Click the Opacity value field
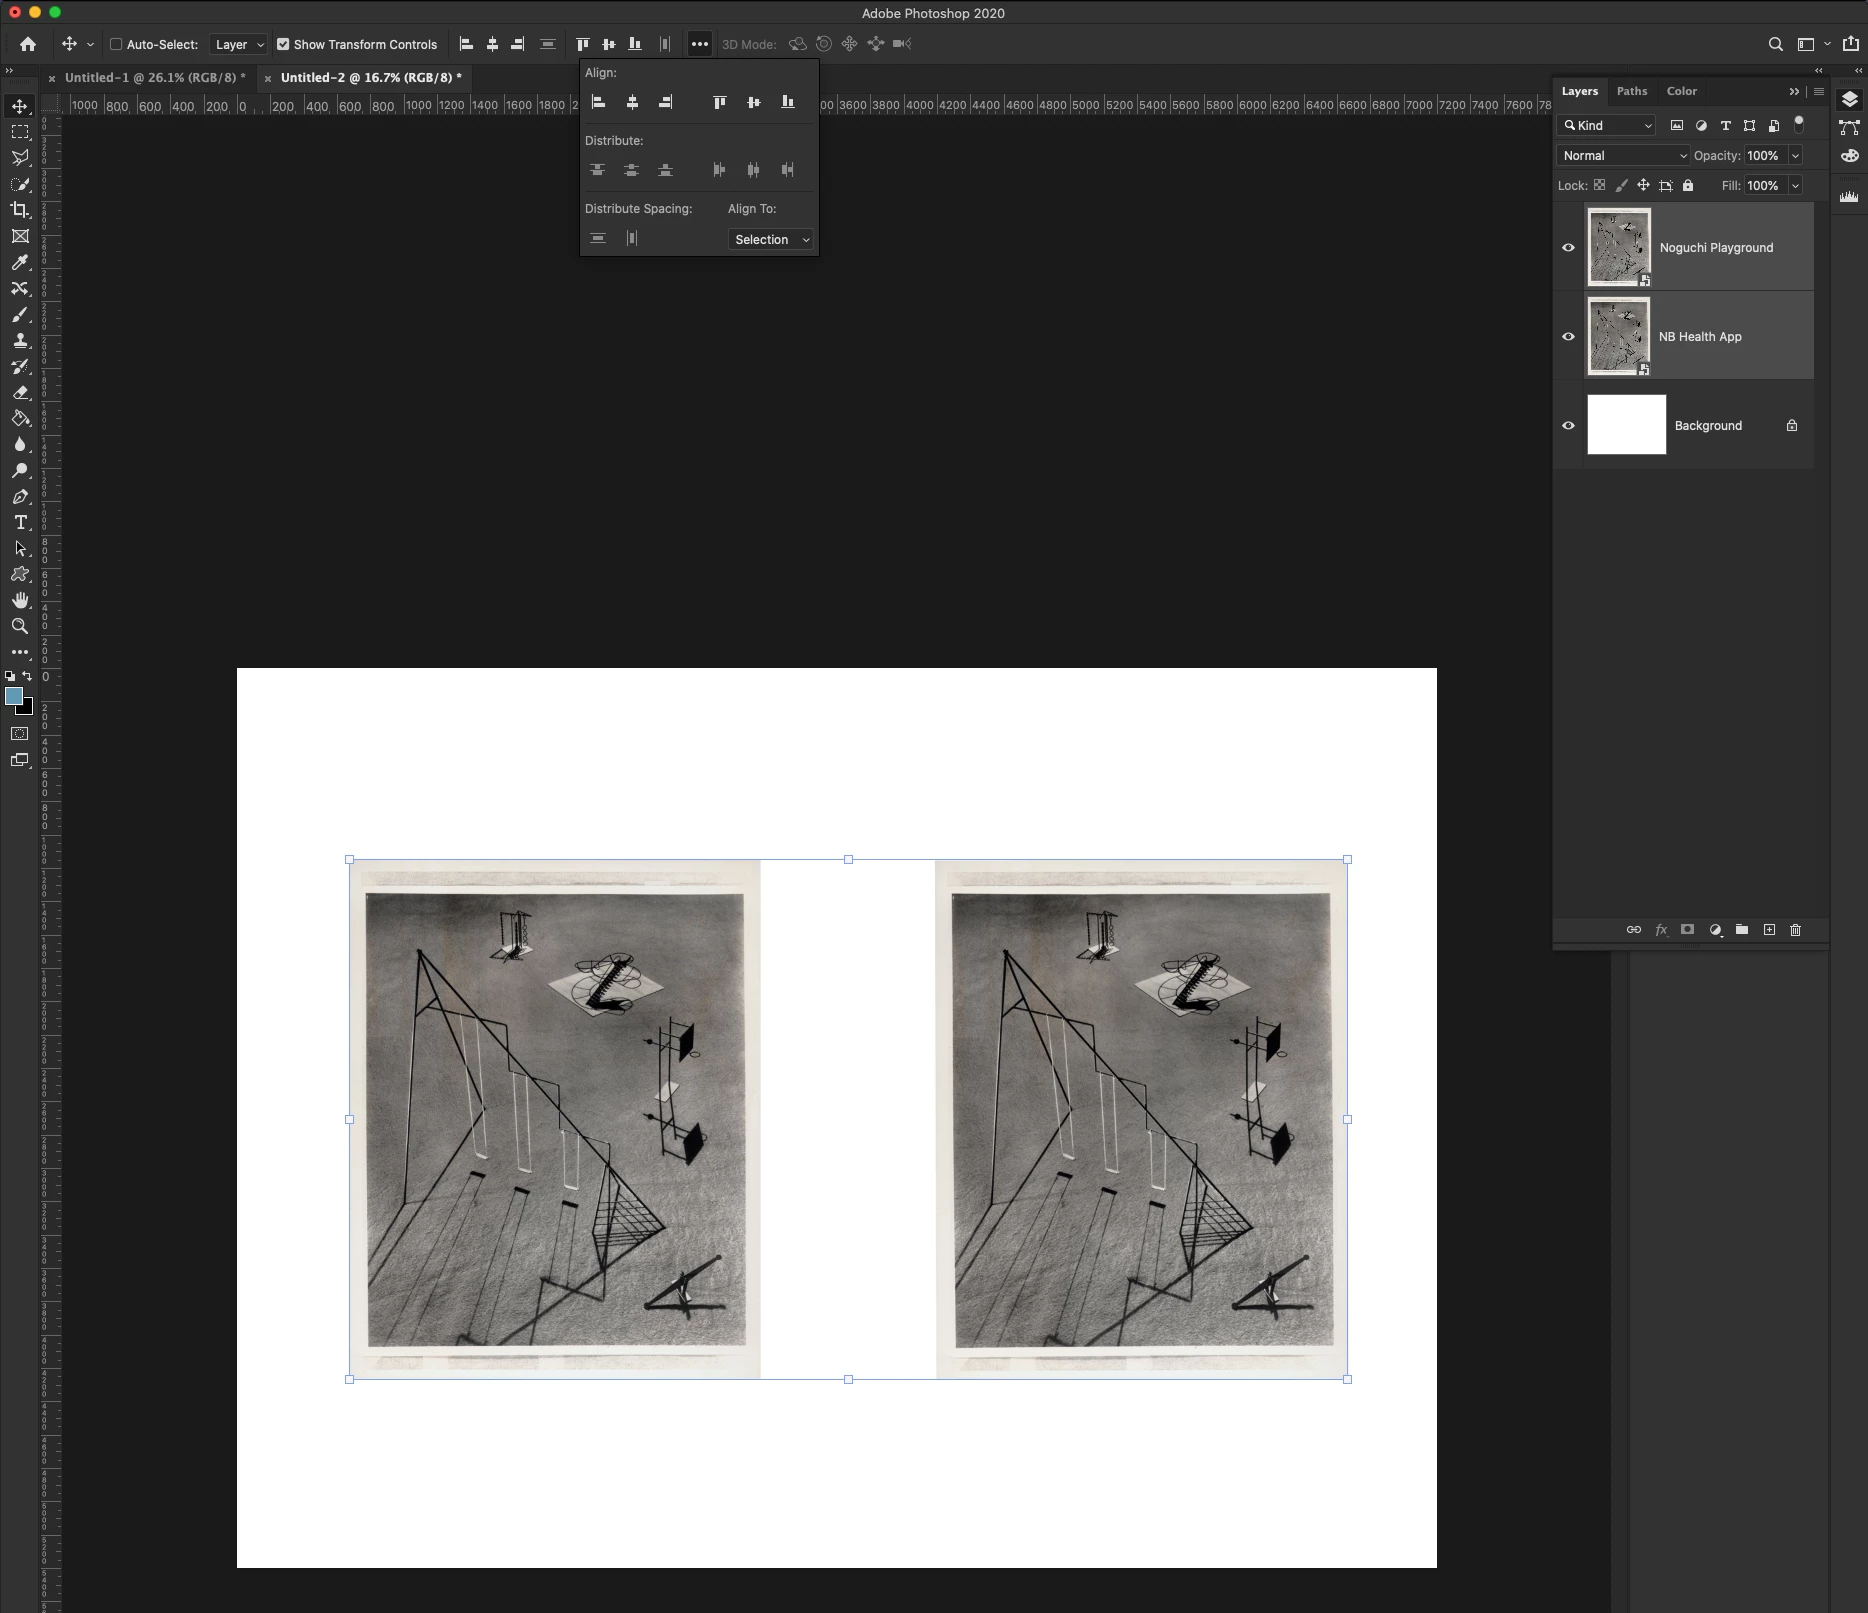The height and width of the screenshot is (1613, 1868). pos(1765,156)
